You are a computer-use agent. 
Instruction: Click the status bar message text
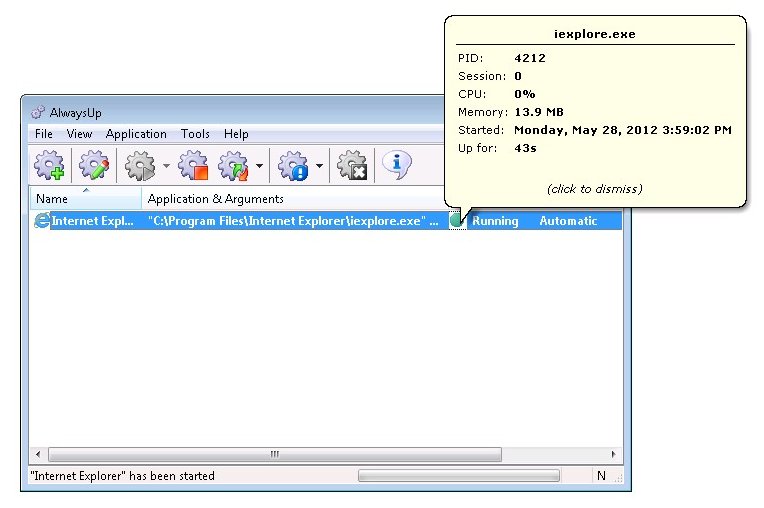pyautogui.click(x=122, y=476)
